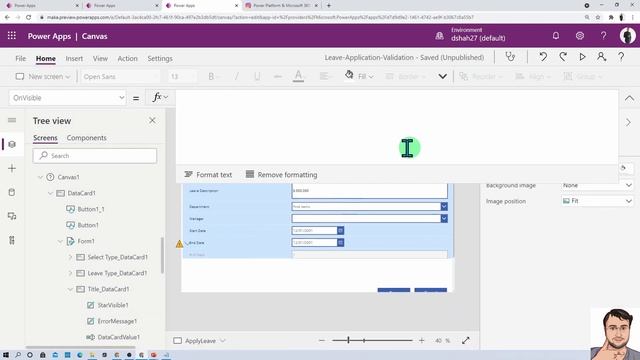Open the File menu

tap(20, 58)
